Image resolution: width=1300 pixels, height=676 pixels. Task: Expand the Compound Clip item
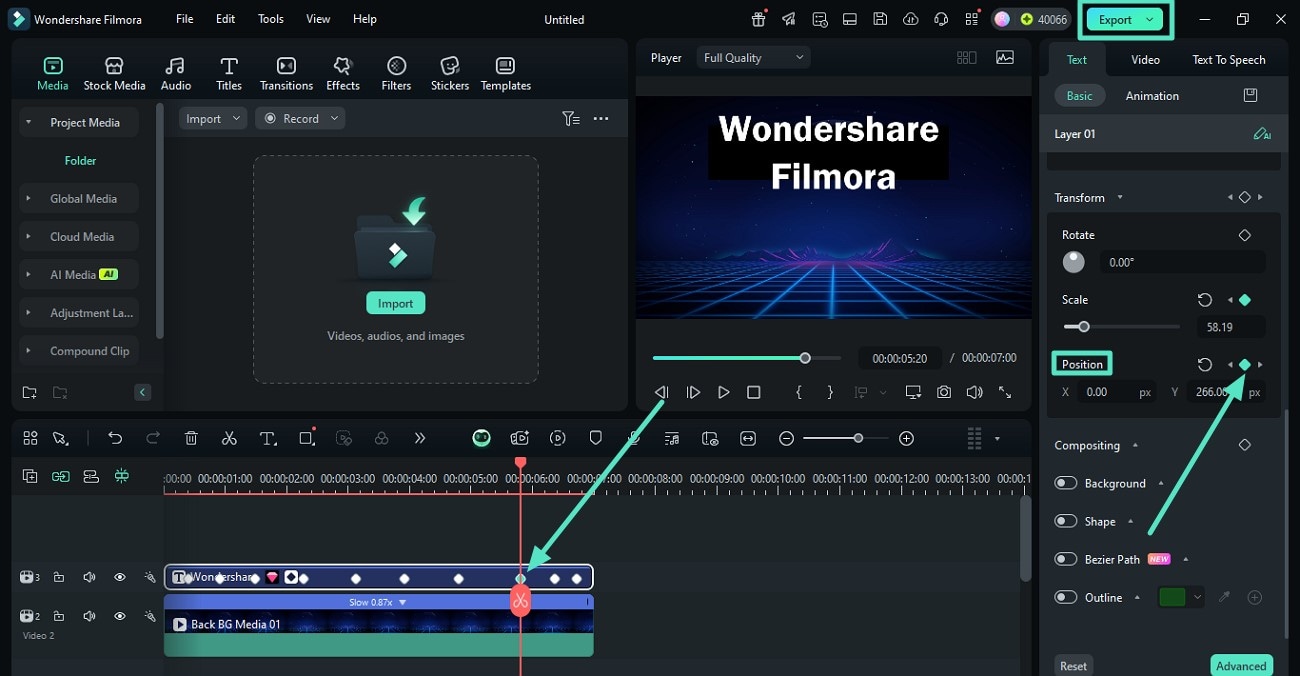tap(28, 351)
